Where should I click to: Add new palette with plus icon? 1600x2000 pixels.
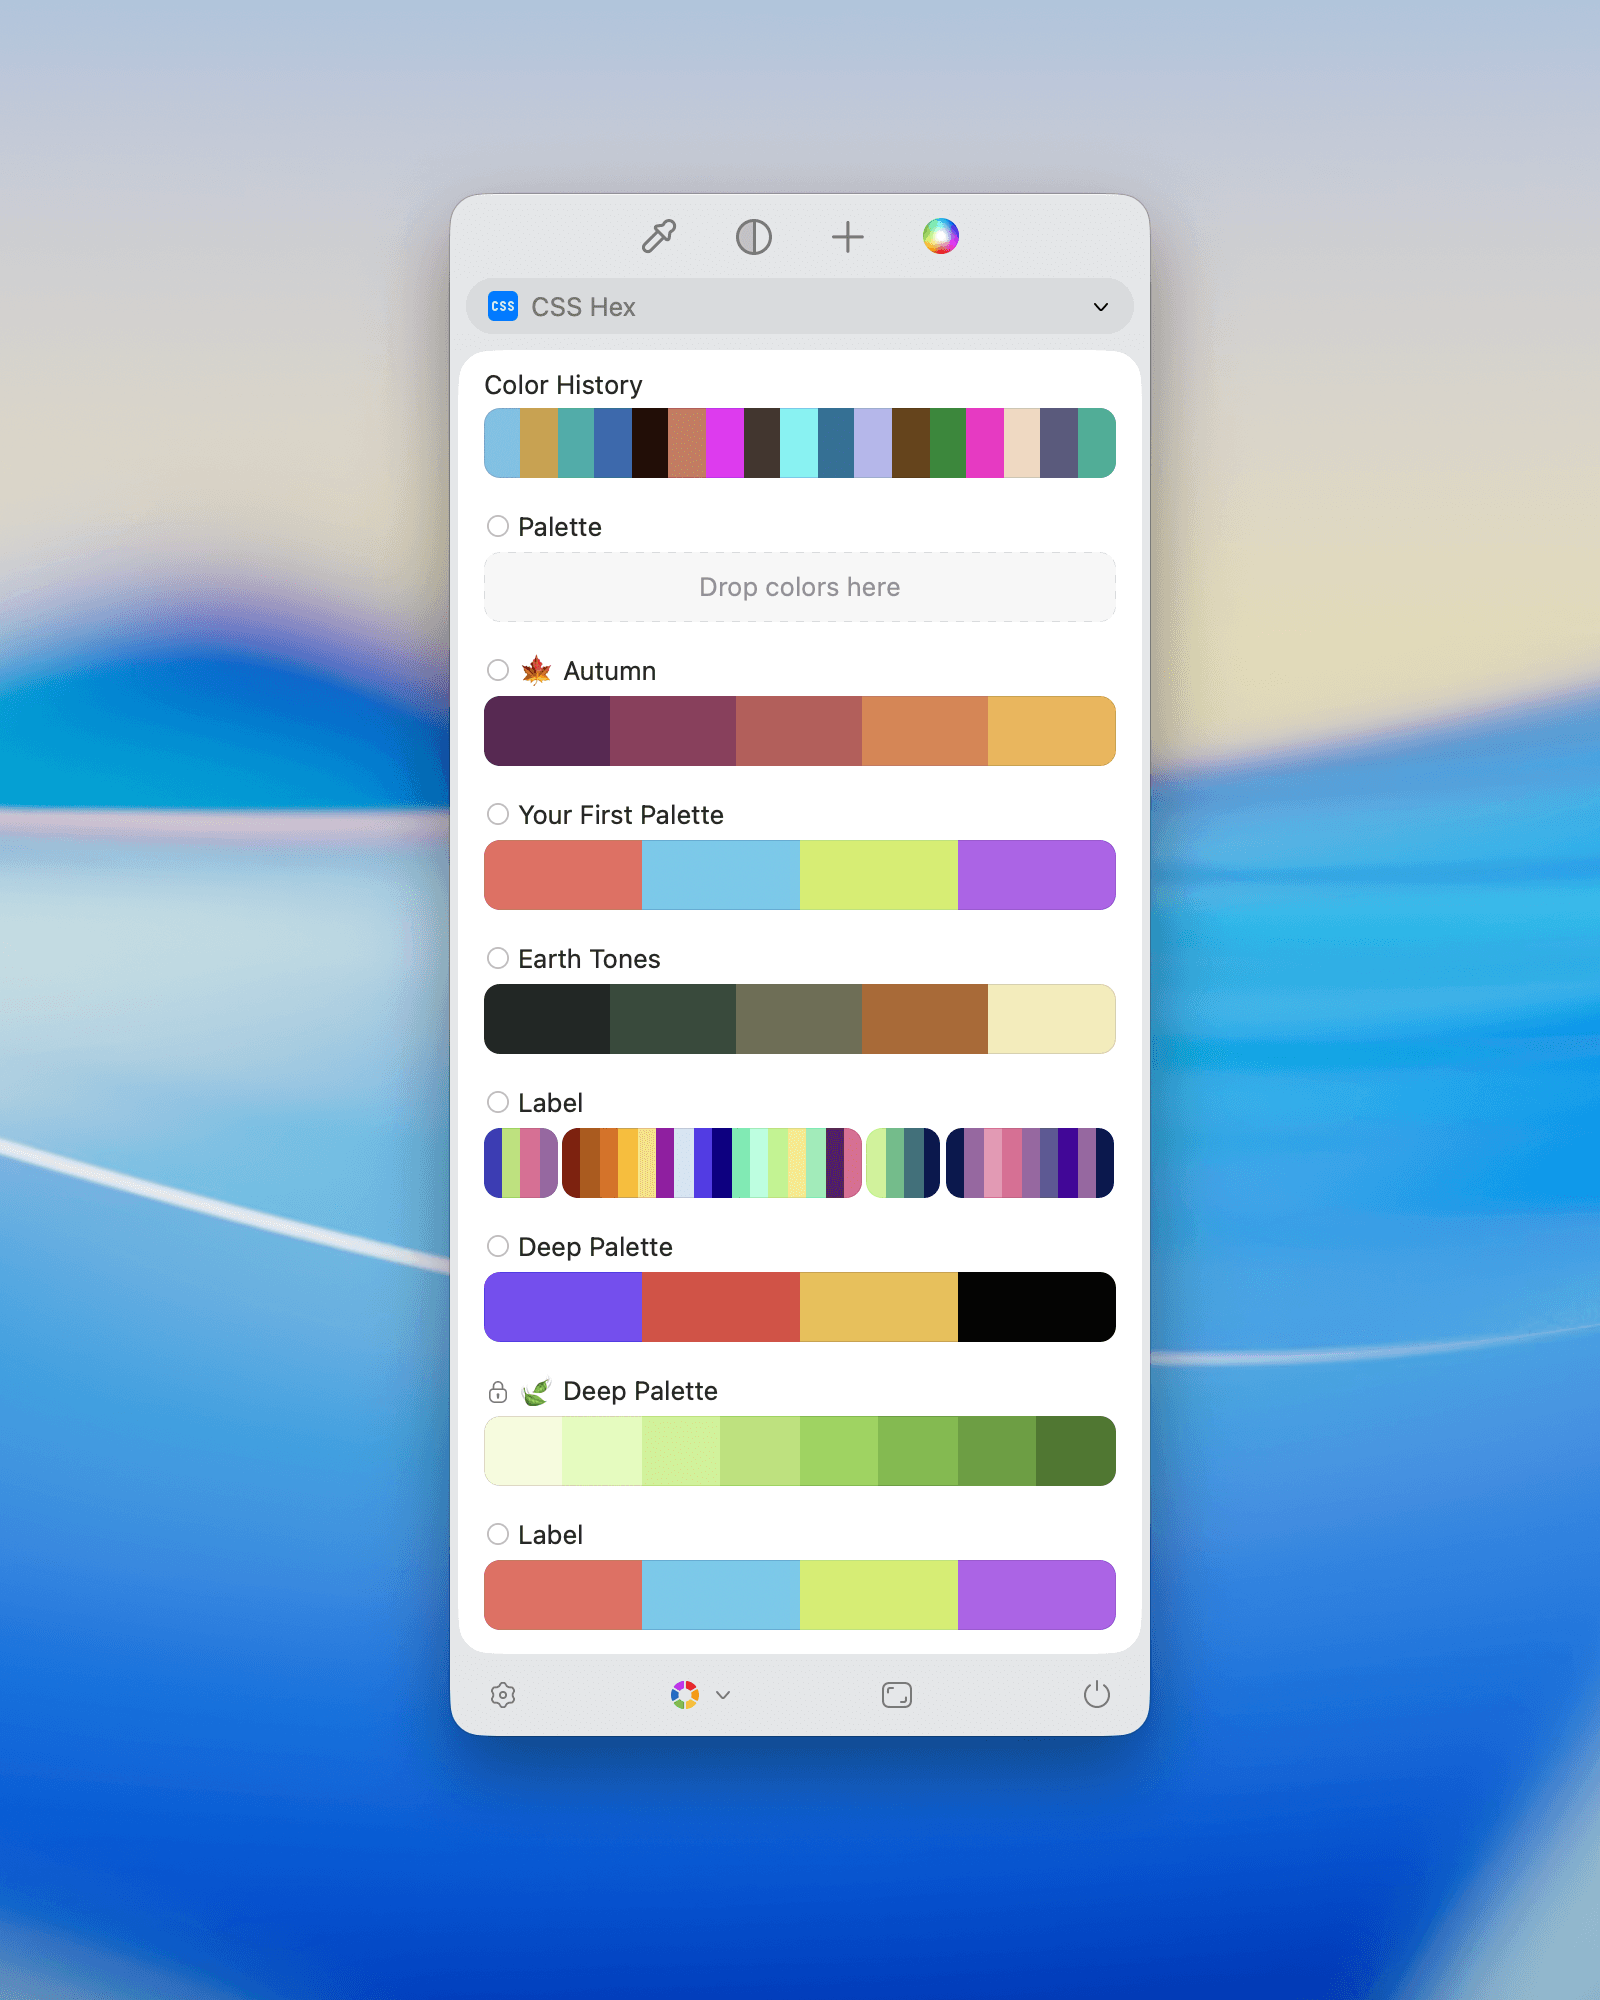[x=847, y=237]
